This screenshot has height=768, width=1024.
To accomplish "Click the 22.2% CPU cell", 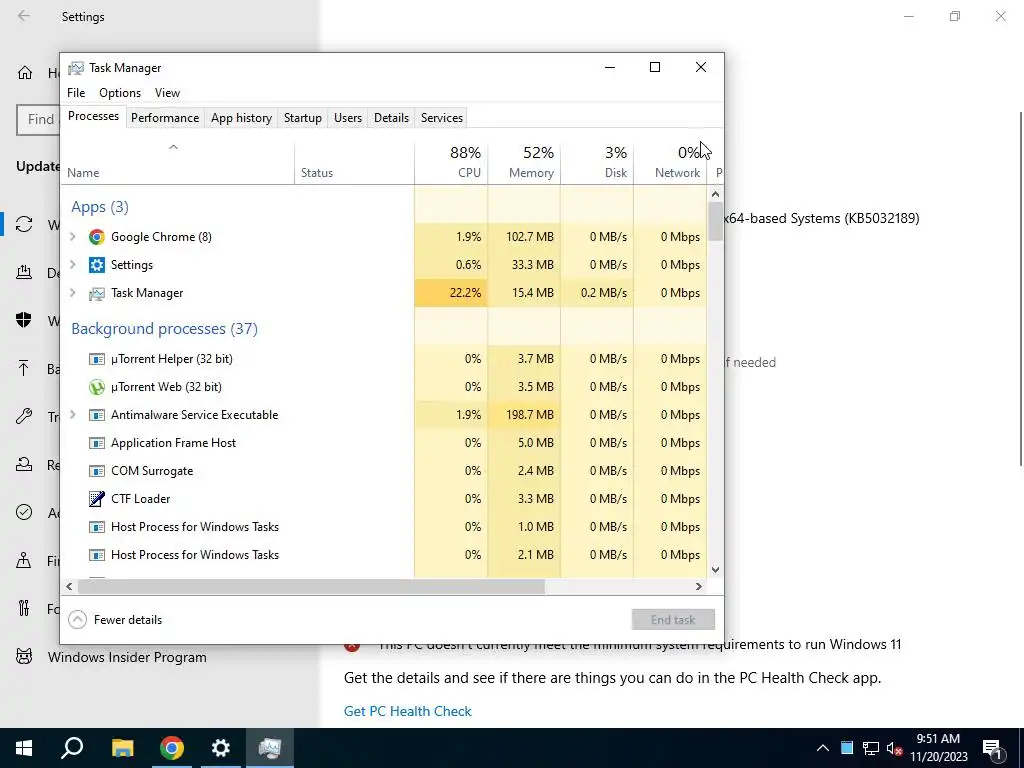I will pos(451,293).
